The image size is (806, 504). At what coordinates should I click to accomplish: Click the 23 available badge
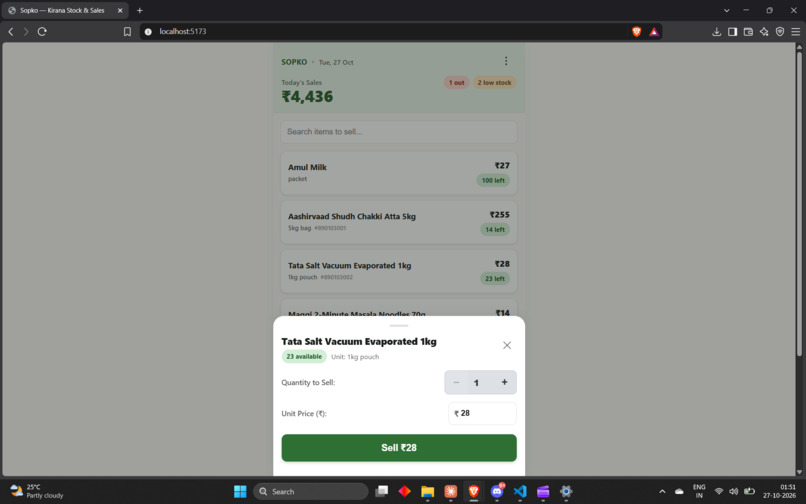[304, 356]
